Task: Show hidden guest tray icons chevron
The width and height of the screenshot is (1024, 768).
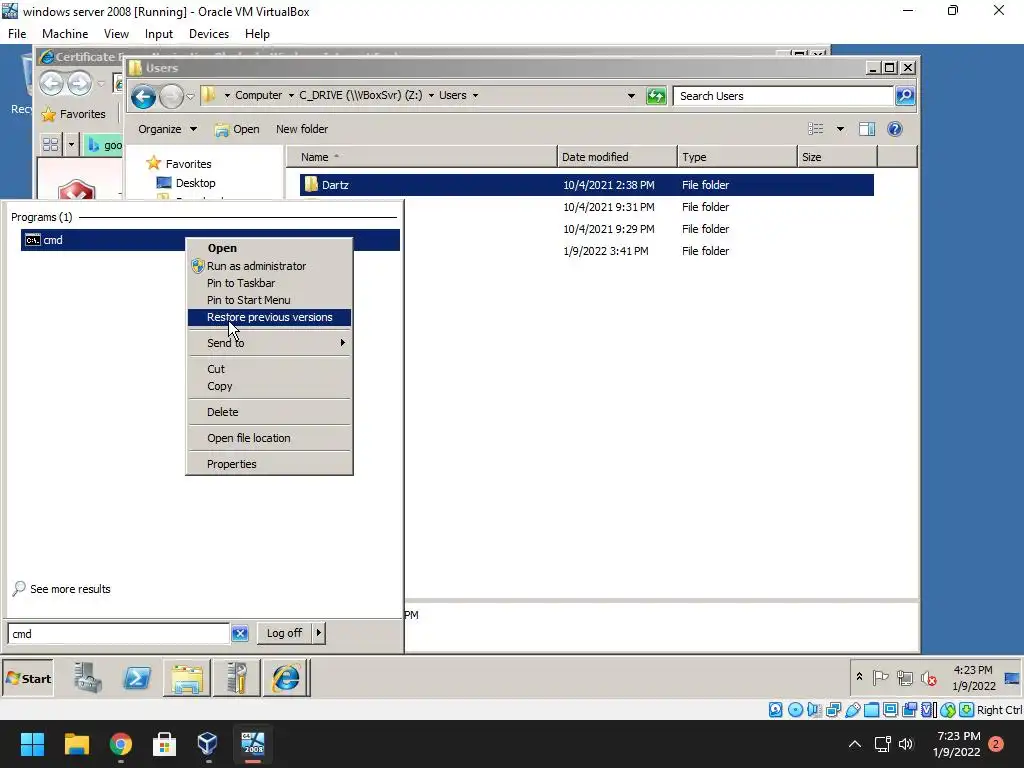Action: pyautogui.click(x=859, y=677)
